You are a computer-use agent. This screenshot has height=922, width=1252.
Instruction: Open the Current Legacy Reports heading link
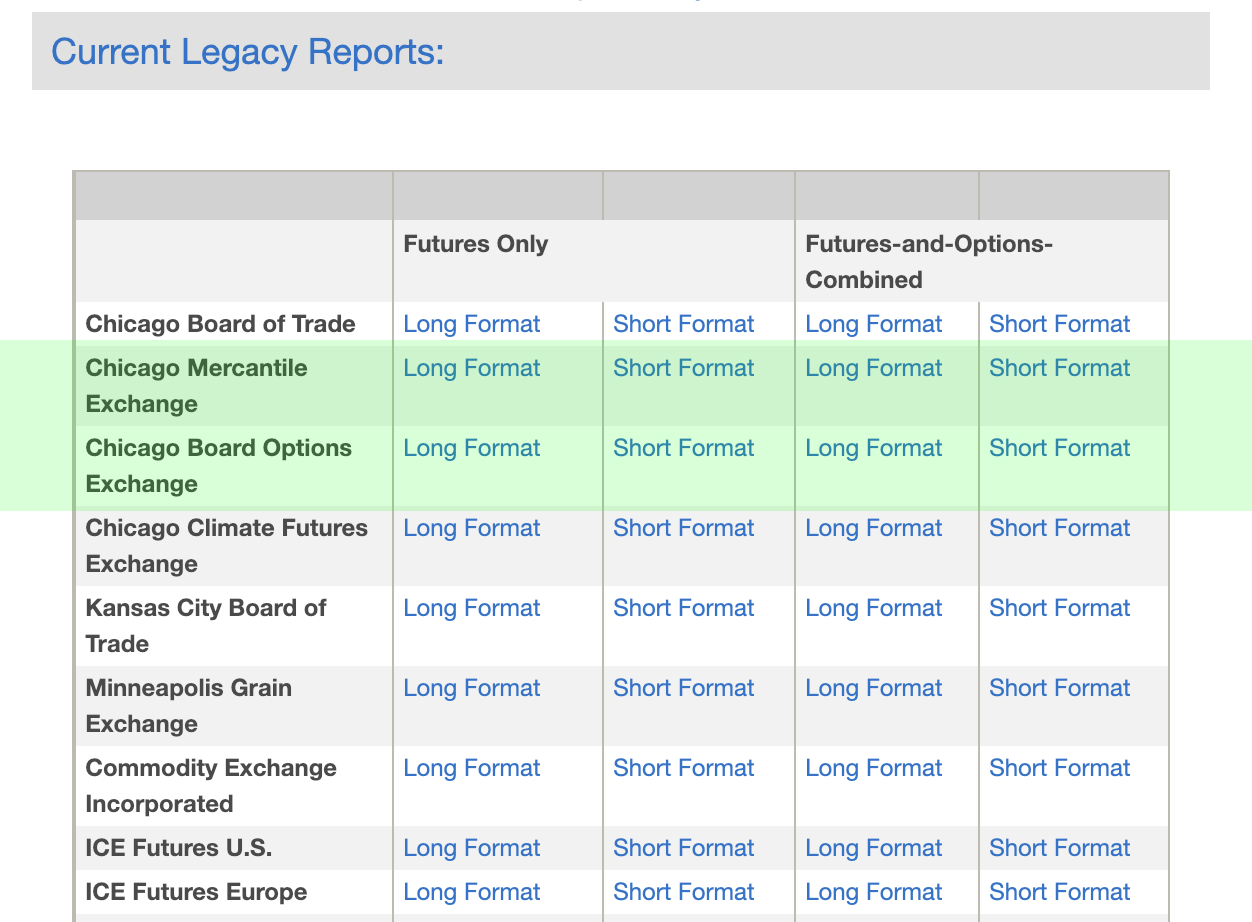[247, 51]
